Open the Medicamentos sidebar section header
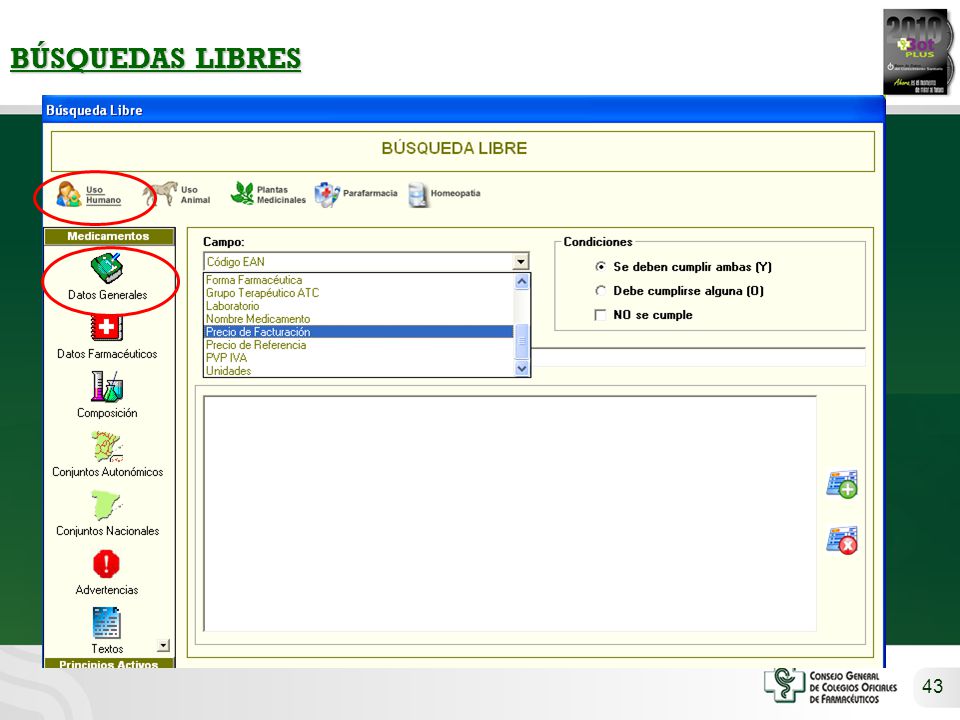The height and width of the screenshot is (720, 960). [x=109, y=236]
